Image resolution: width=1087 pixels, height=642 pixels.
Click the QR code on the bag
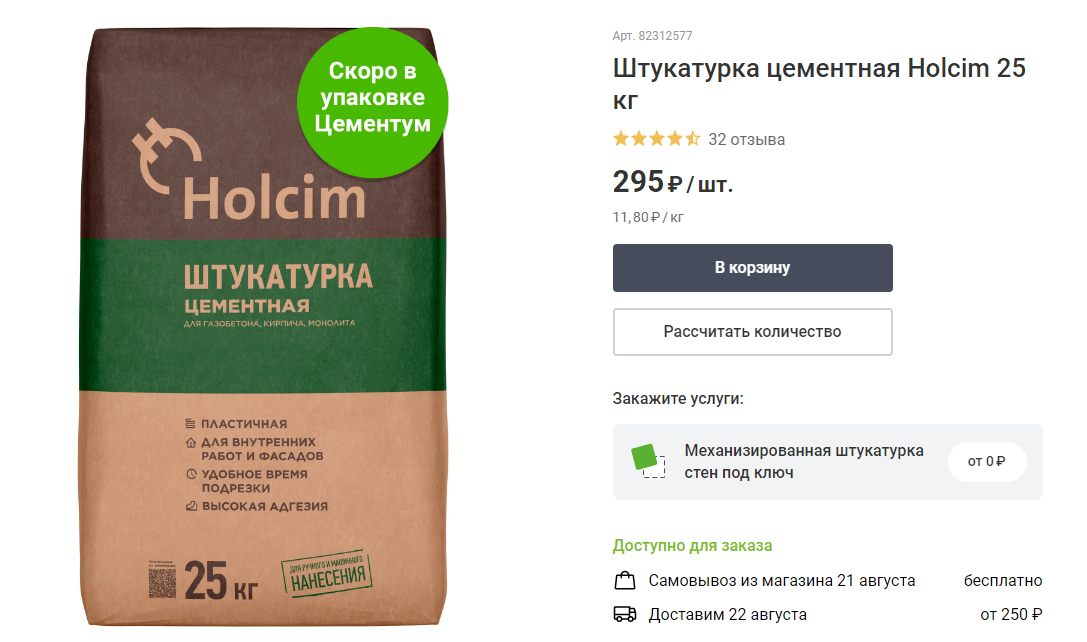coord(162,580)
